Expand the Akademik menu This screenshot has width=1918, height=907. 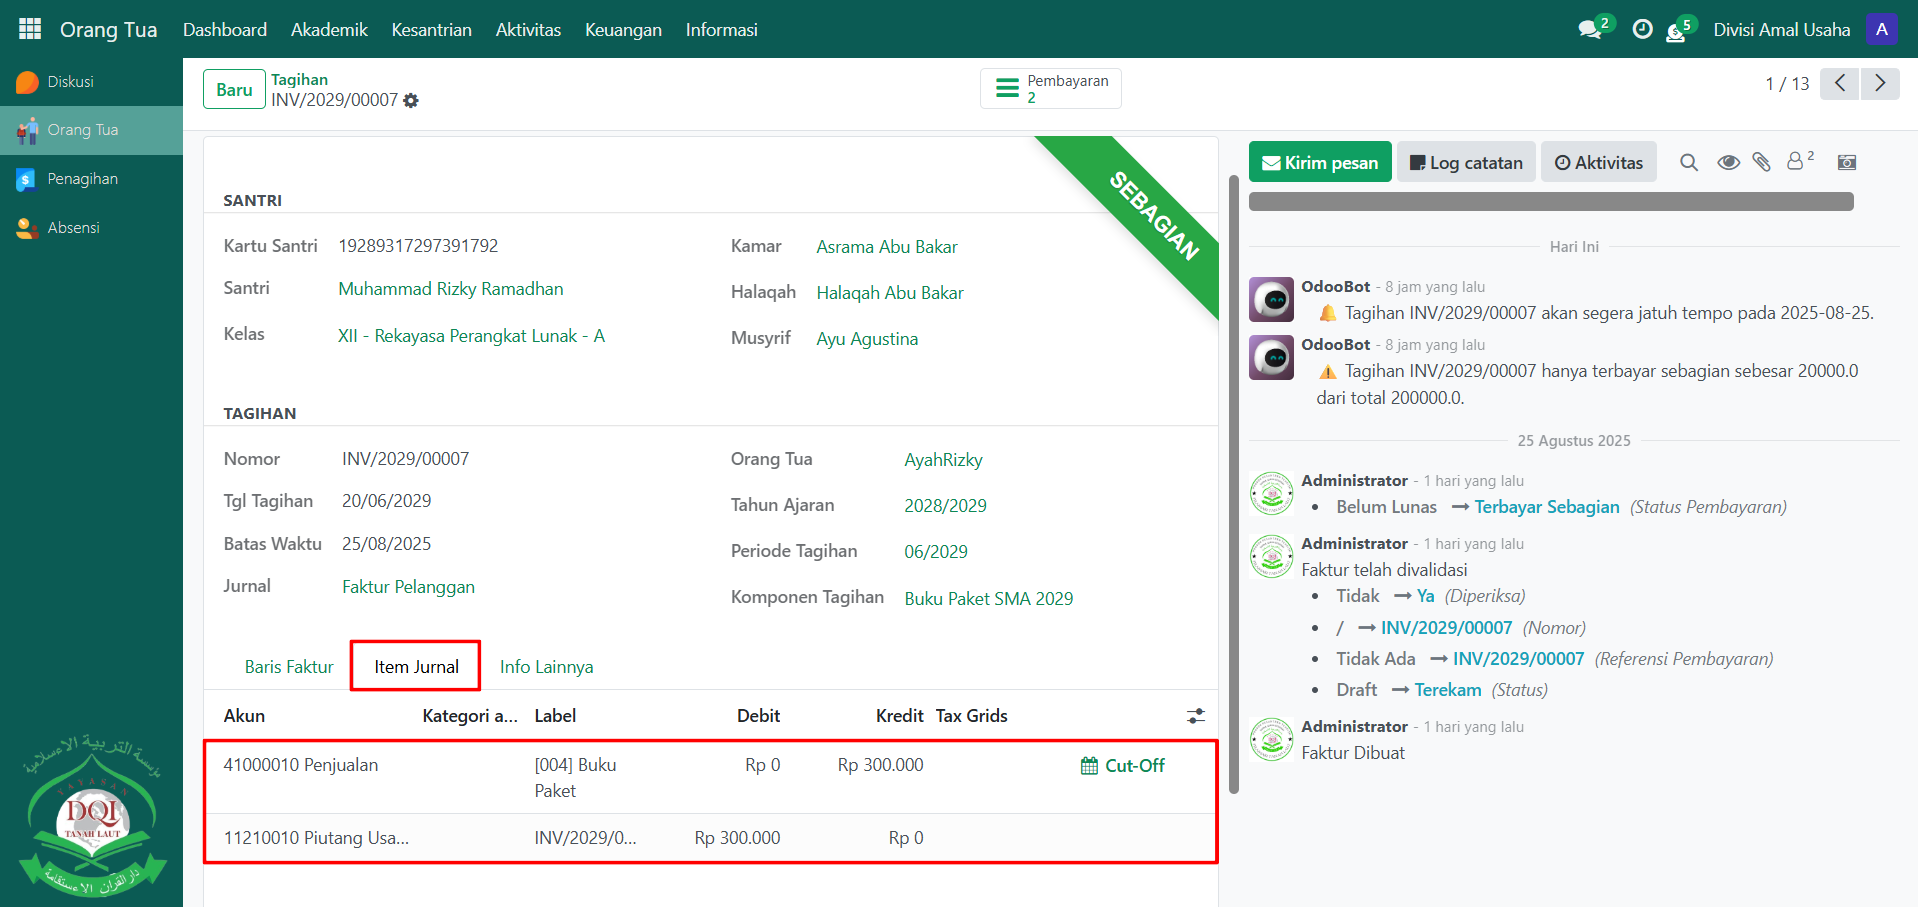[x=329, y=30]
